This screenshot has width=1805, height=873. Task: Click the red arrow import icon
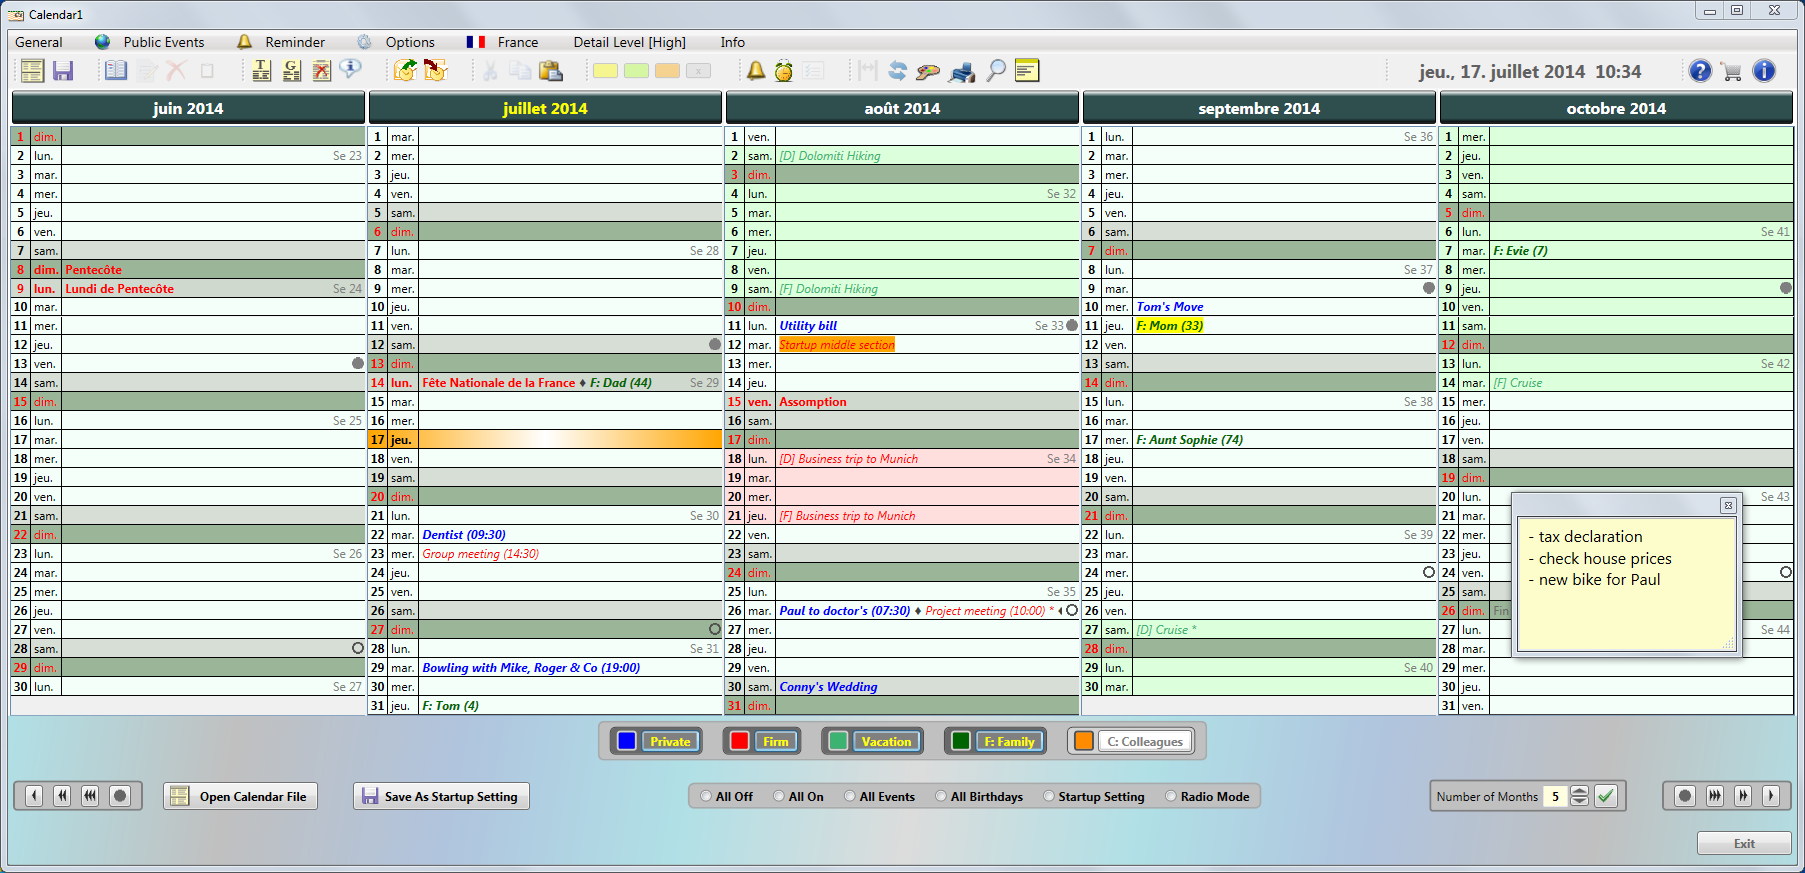[x=436, y=71]
